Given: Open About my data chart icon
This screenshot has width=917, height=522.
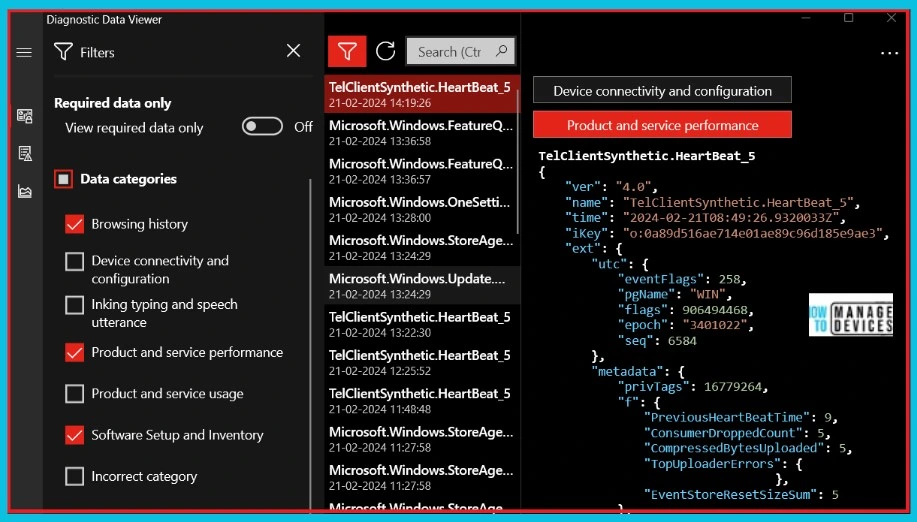Looking at the screenshot, I should point(25,191).
